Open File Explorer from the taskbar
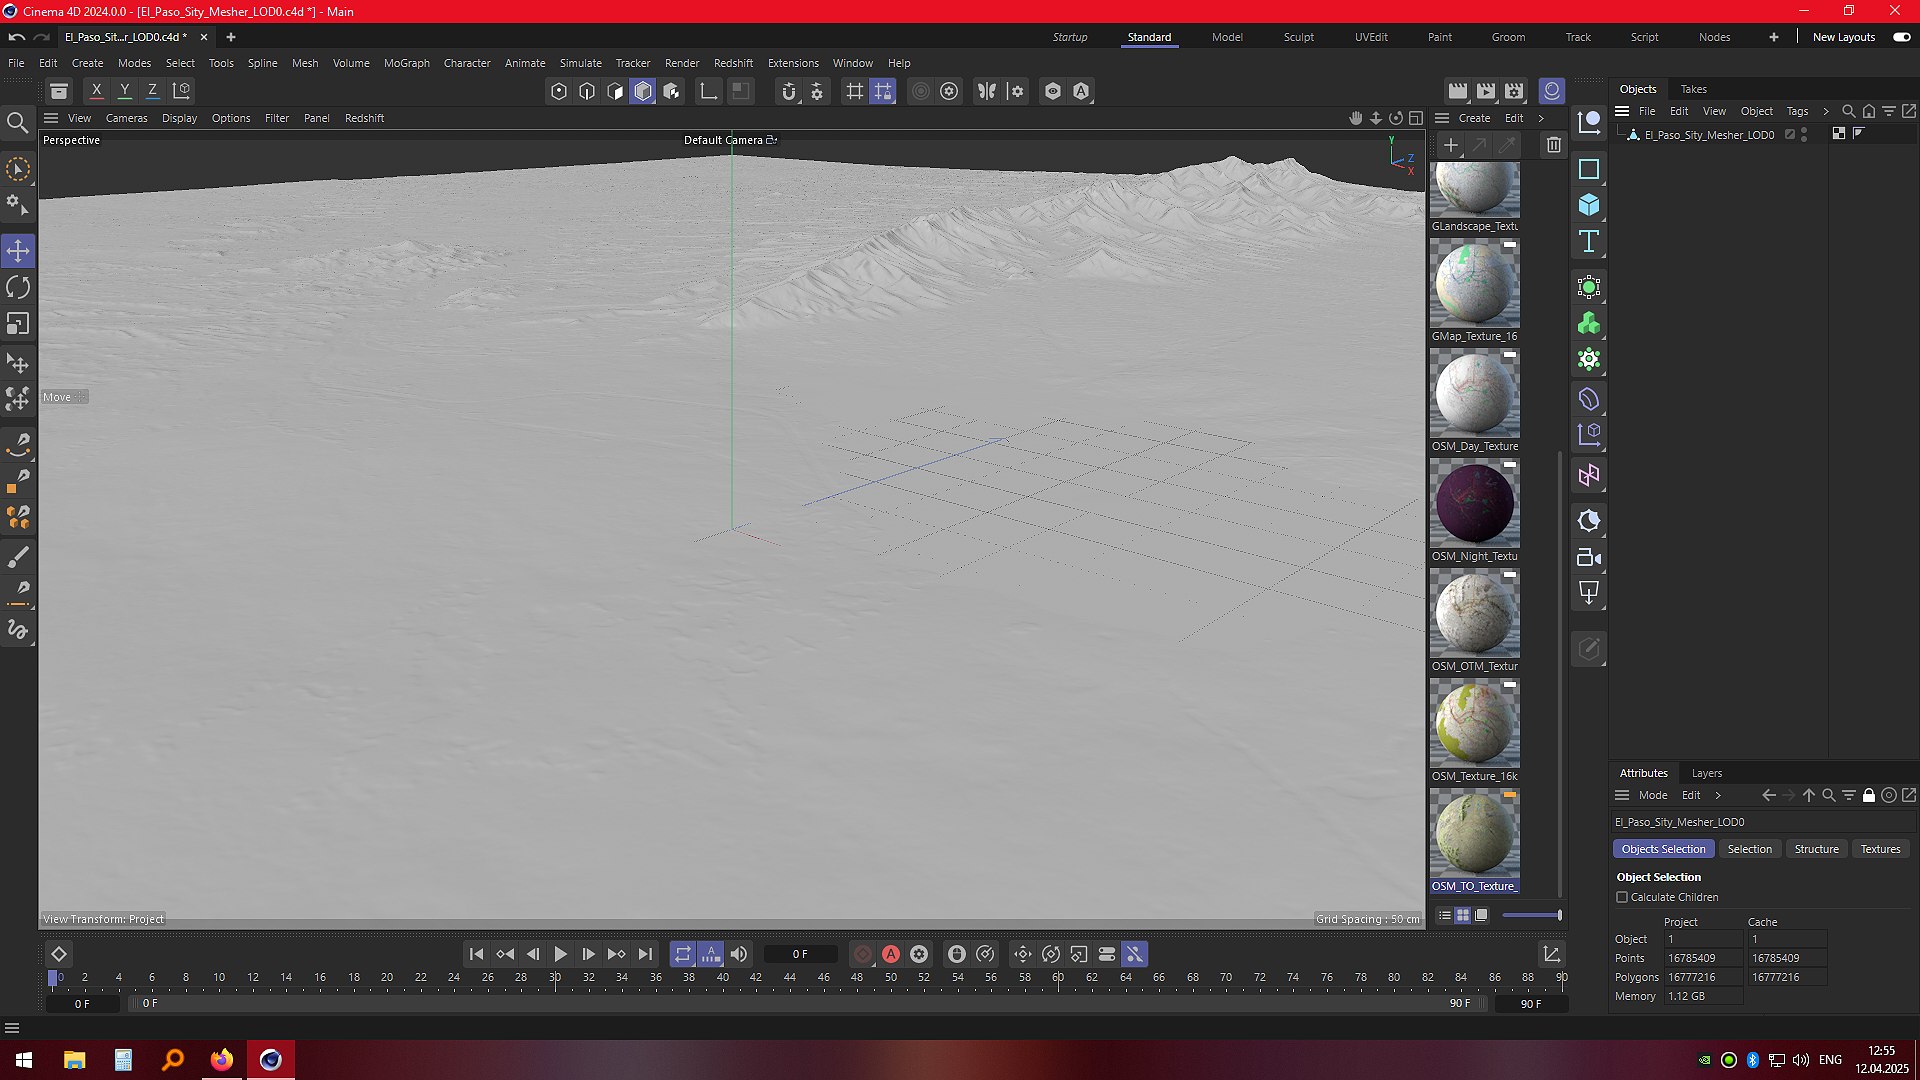Screen dimensions: 1920x1080 (74, 1060)
